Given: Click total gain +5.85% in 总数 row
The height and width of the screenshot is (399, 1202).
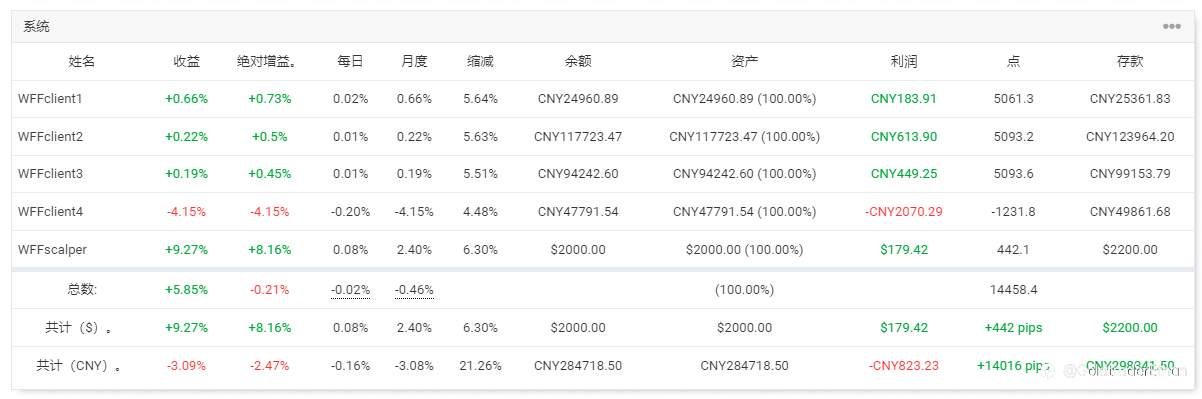Looking at the screenshot, I should (187, 290).
